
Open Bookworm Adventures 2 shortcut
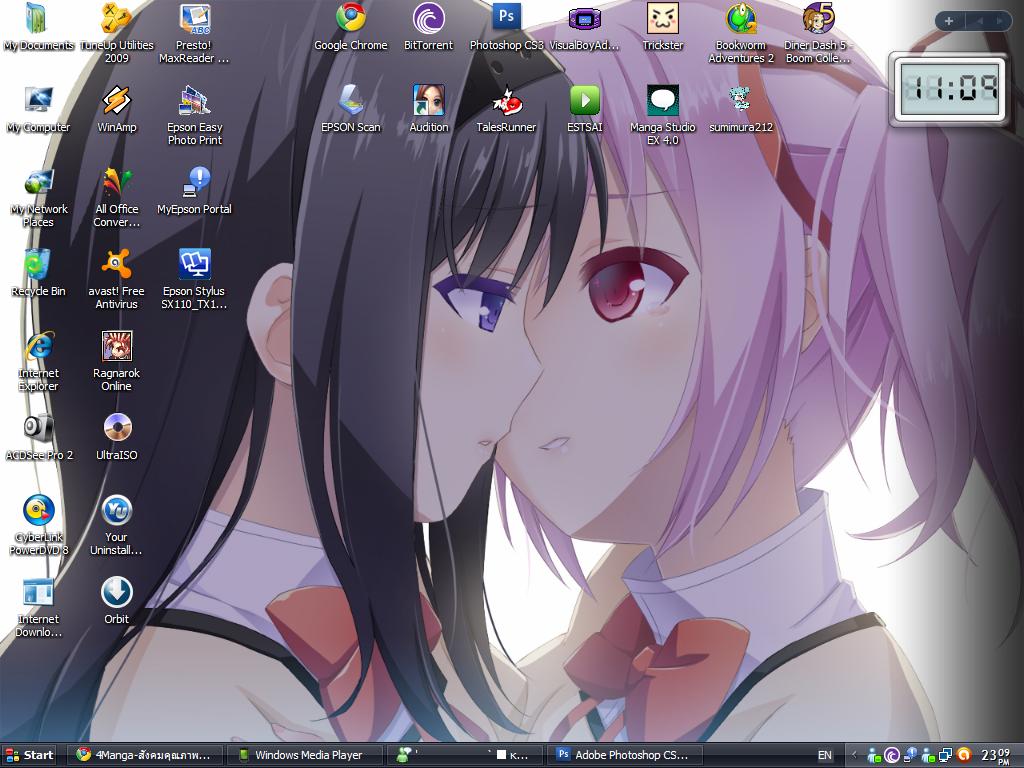point(741,33)
